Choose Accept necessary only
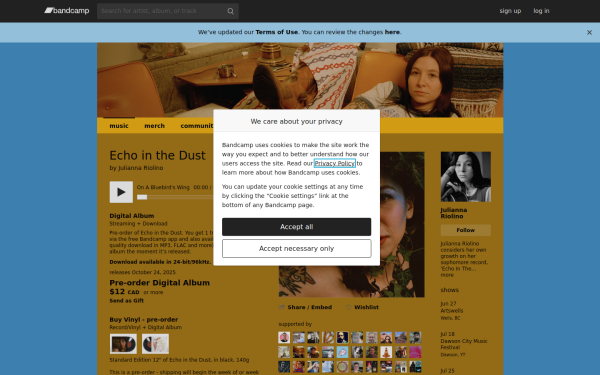600x375 pixels. coord(297,249)
